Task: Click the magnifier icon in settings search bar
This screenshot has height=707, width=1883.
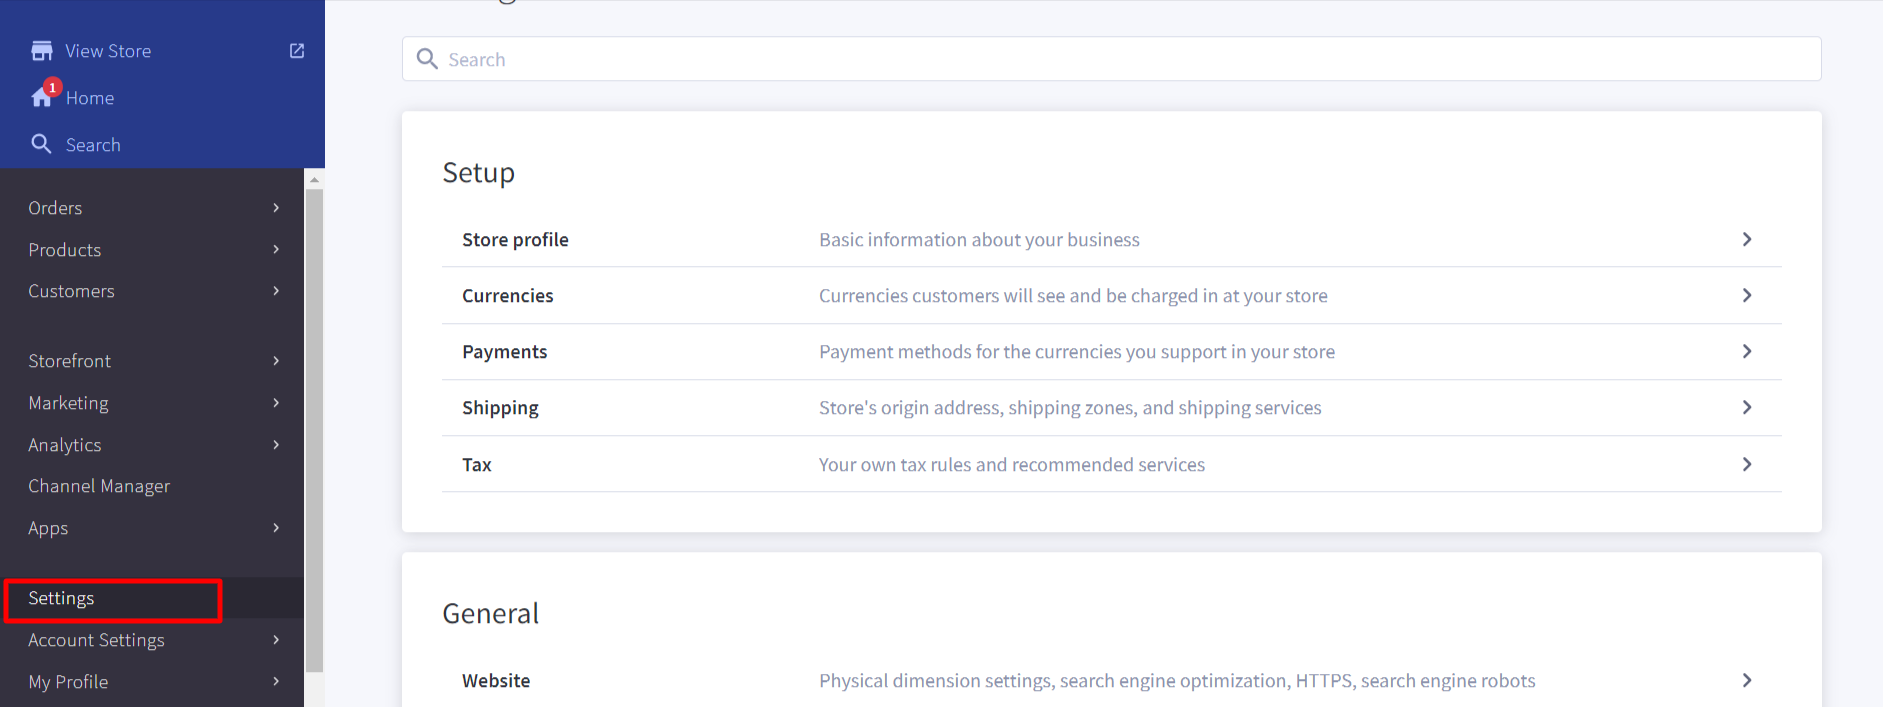Action: tap(427, 59)
